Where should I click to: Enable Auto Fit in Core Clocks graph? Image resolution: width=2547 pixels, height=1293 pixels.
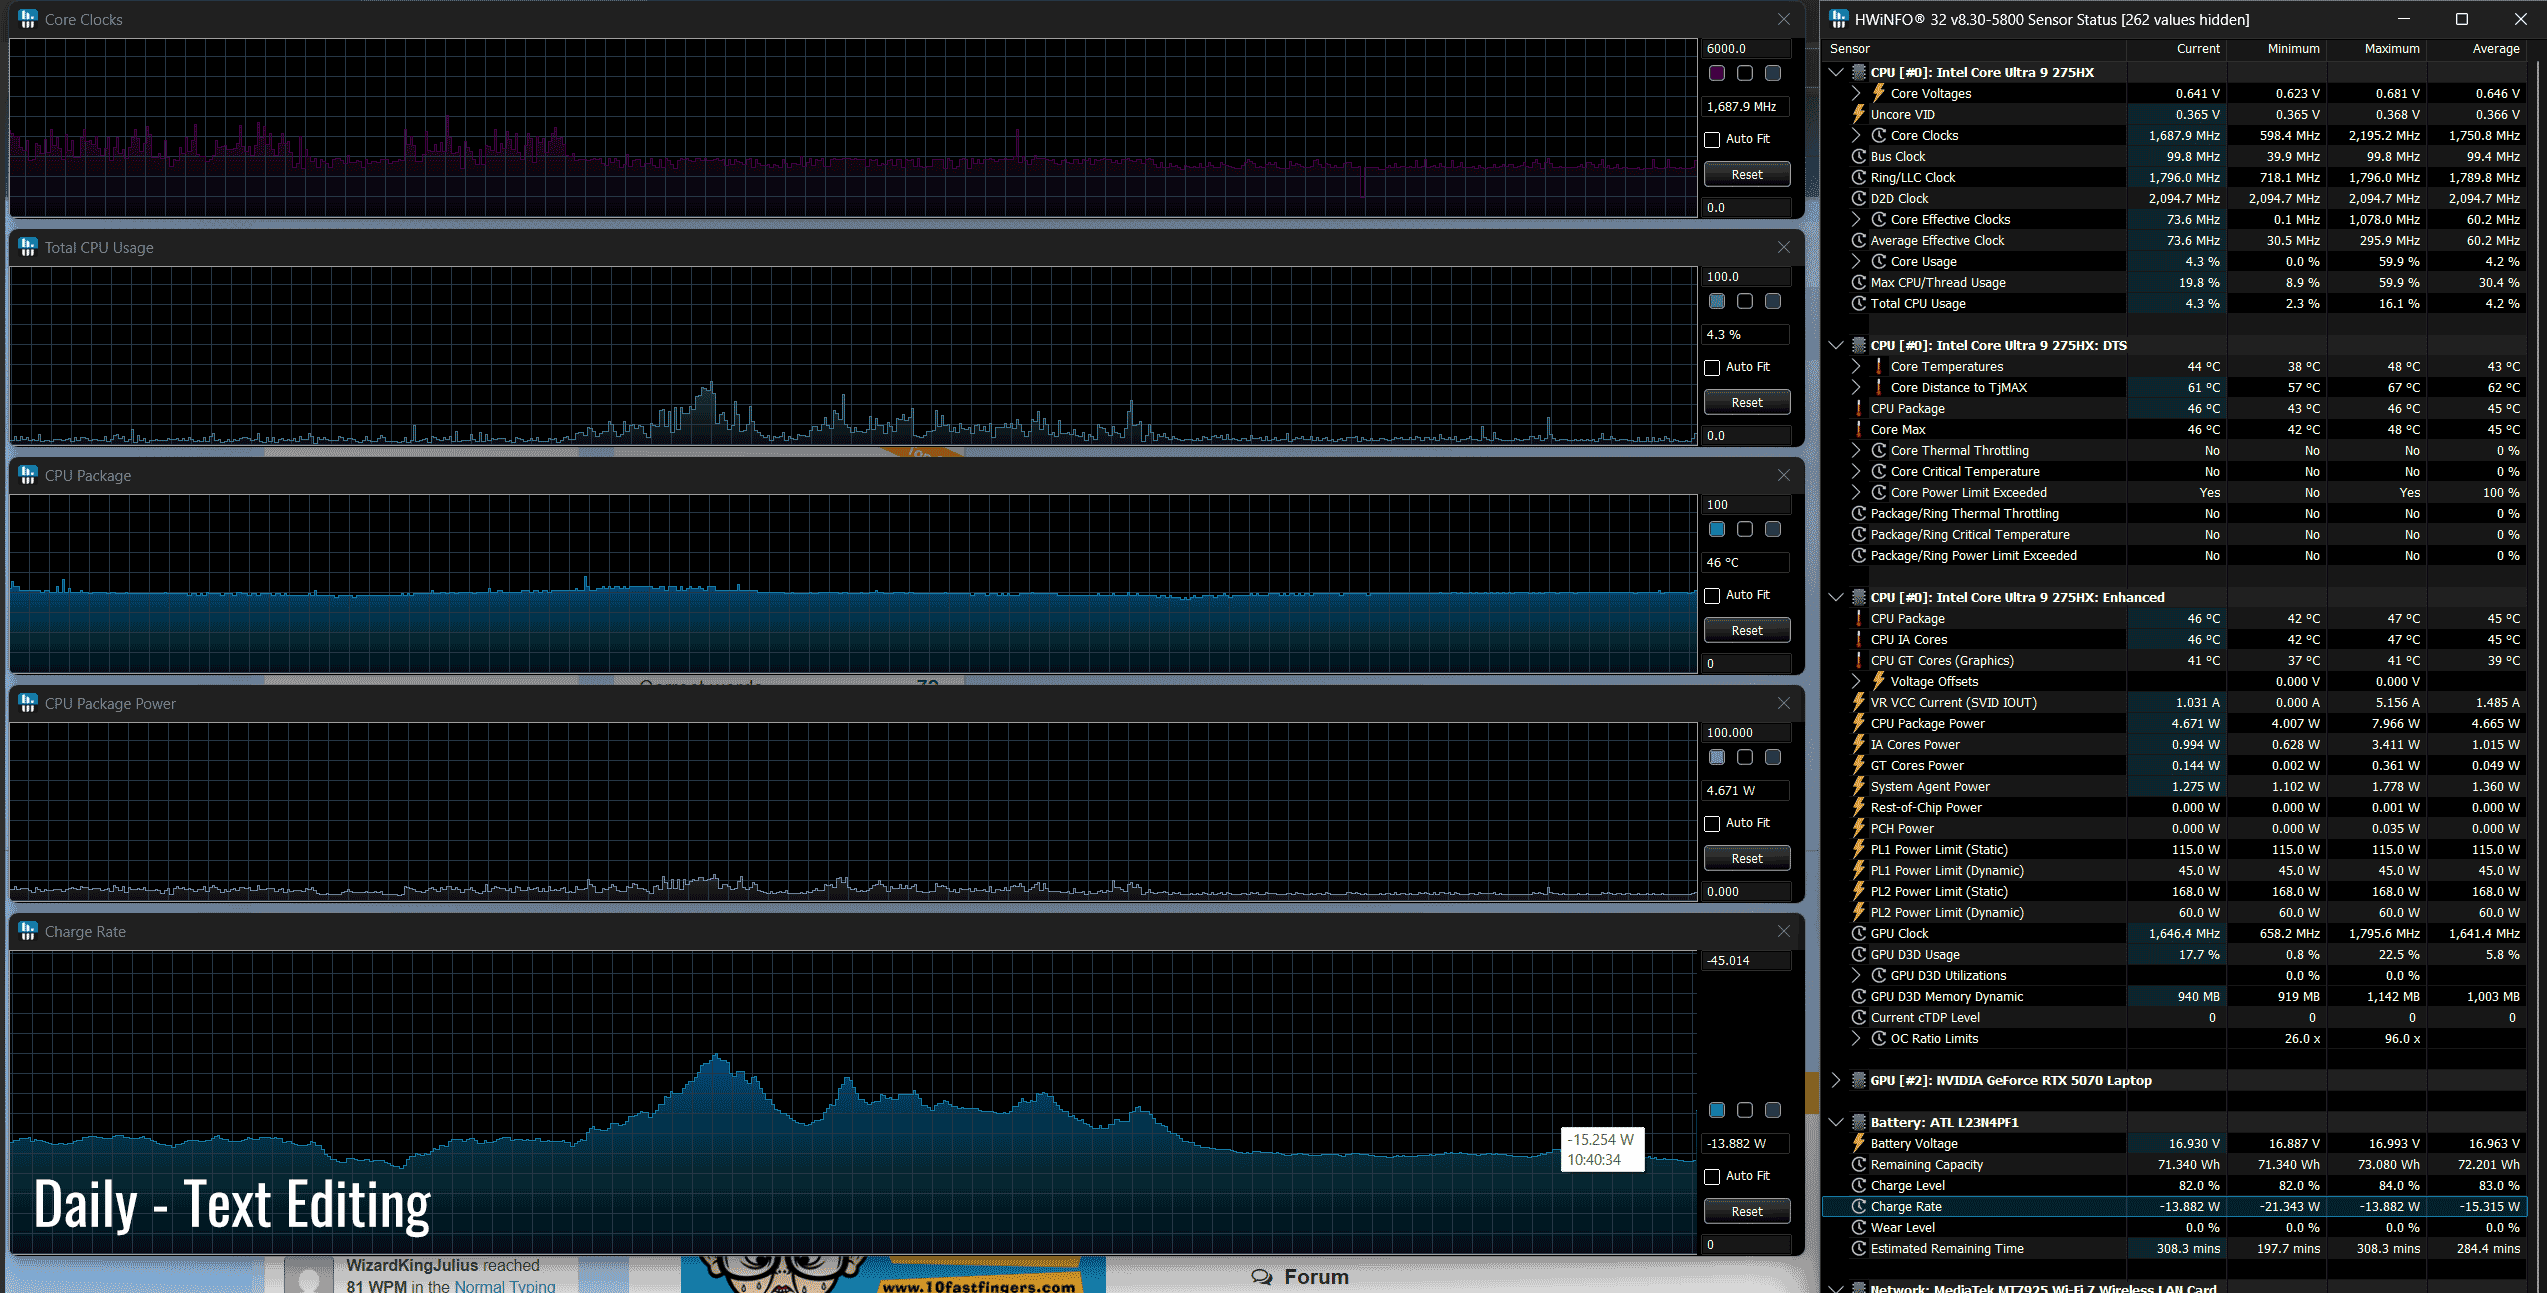coord(1713,139)
